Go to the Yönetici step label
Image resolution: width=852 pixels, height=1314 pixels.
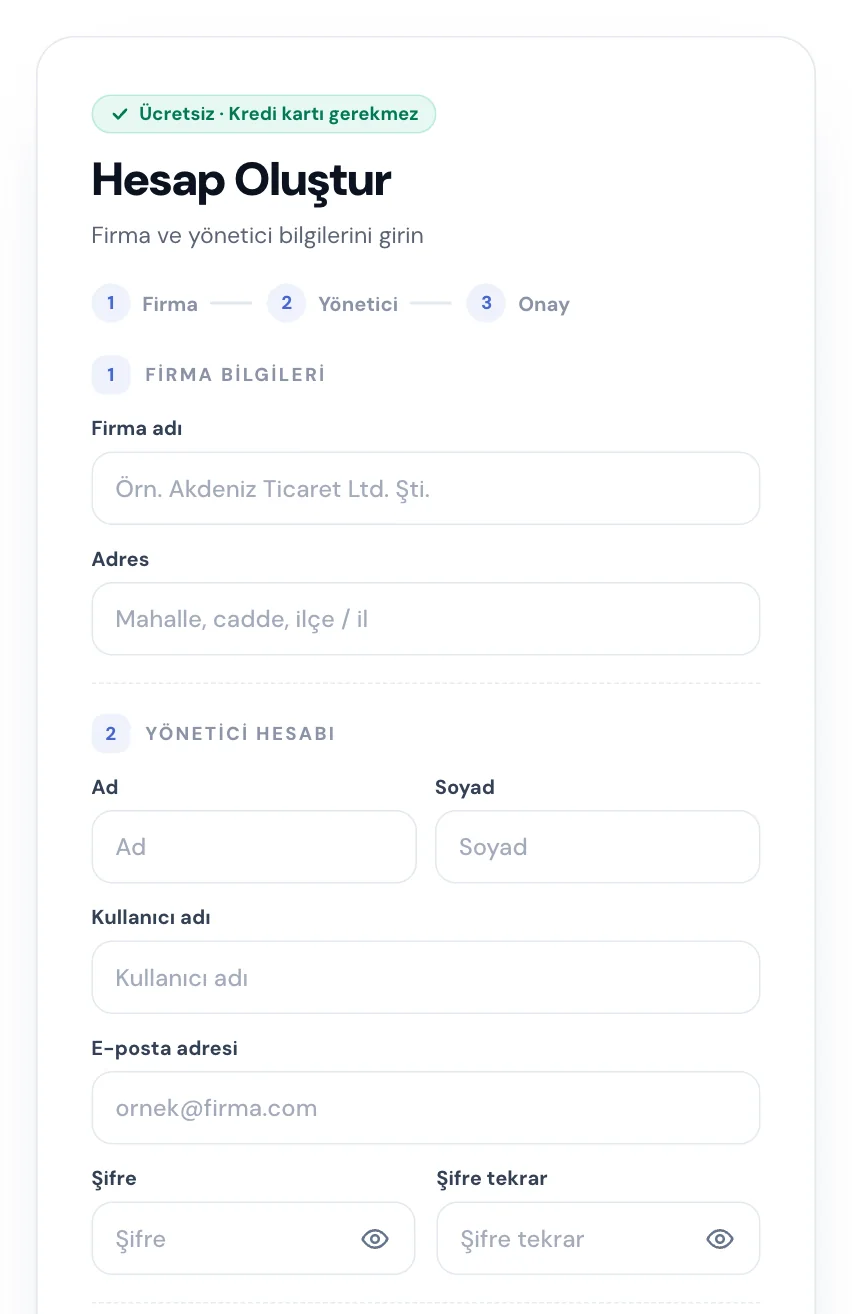click(358, 304)
